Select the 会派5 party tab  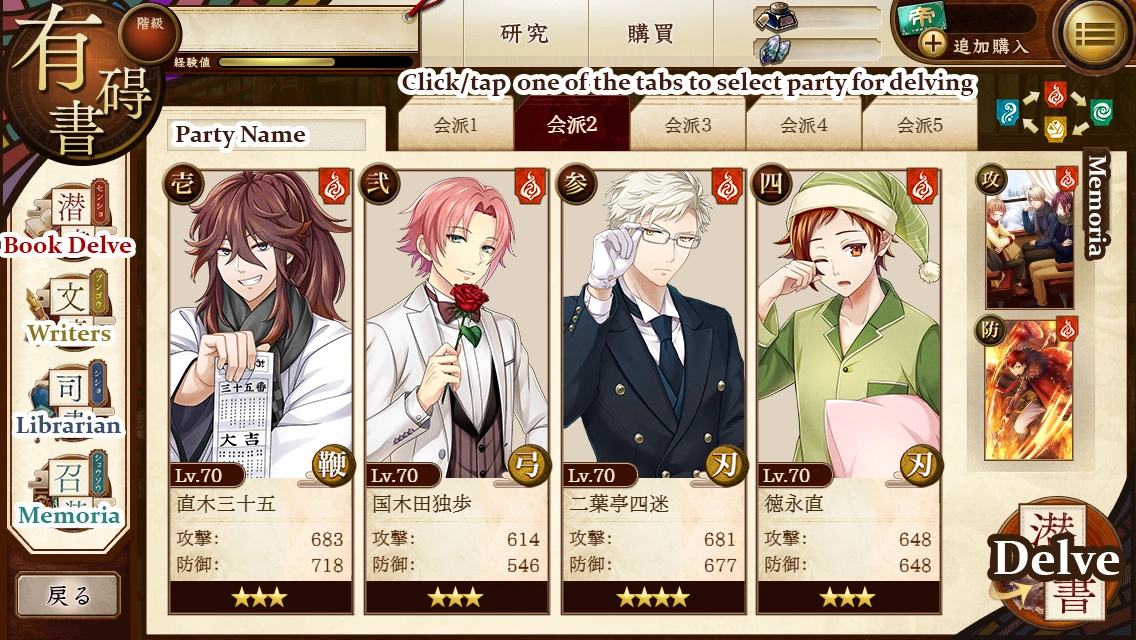click(919, 125)
